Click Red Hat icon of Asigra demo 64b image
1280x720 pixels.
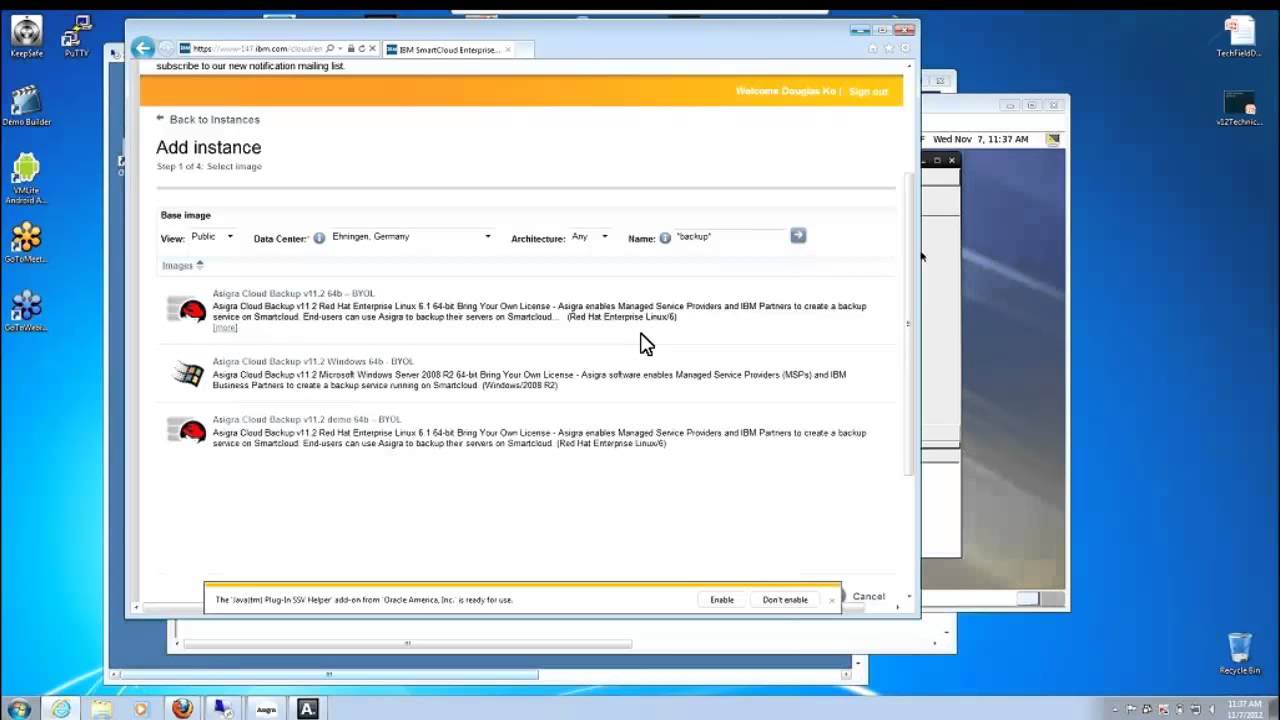pos(186,430)
